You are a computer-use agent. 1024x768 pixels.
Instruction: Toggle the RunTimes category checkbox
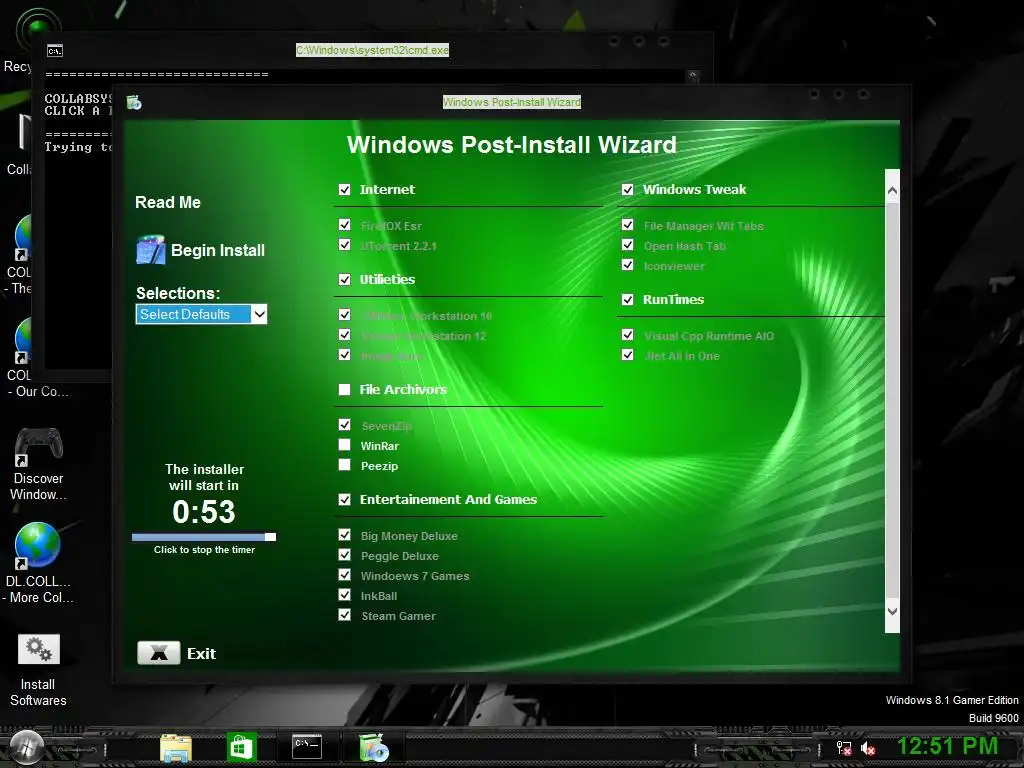pyautogui.click(x=628, y=300)
